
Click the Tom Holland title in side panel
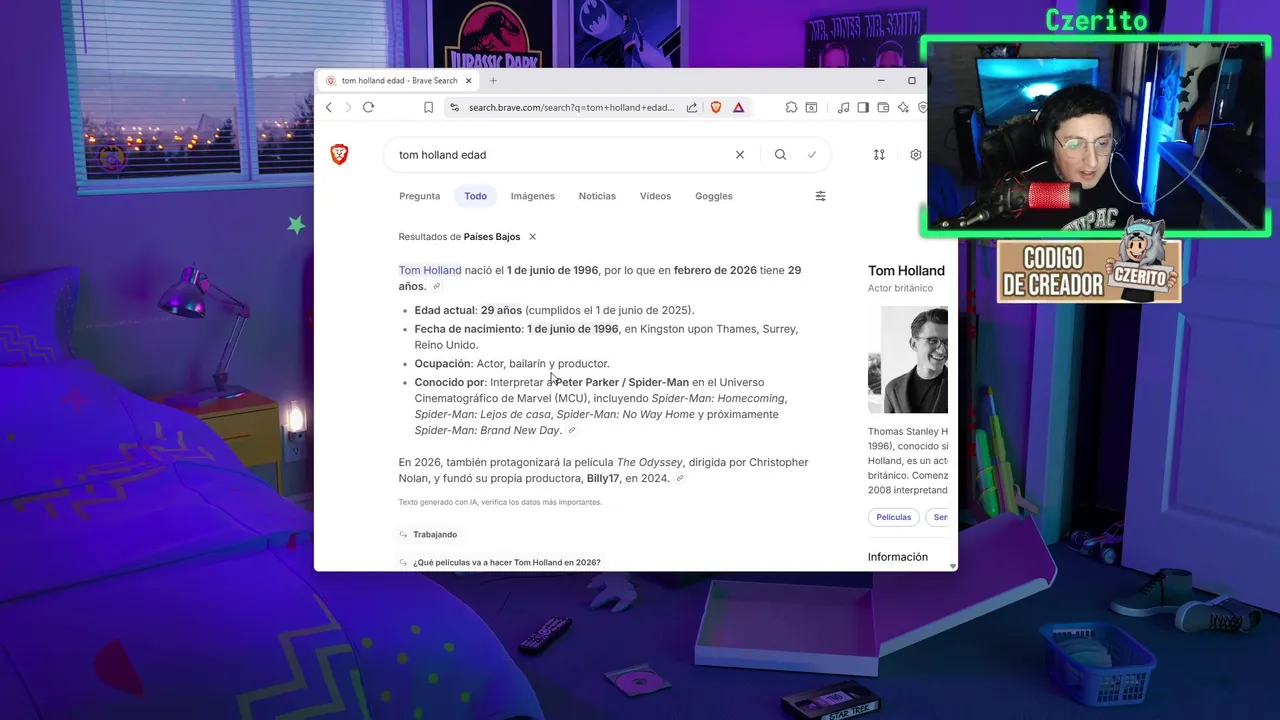tap(906, 271)
